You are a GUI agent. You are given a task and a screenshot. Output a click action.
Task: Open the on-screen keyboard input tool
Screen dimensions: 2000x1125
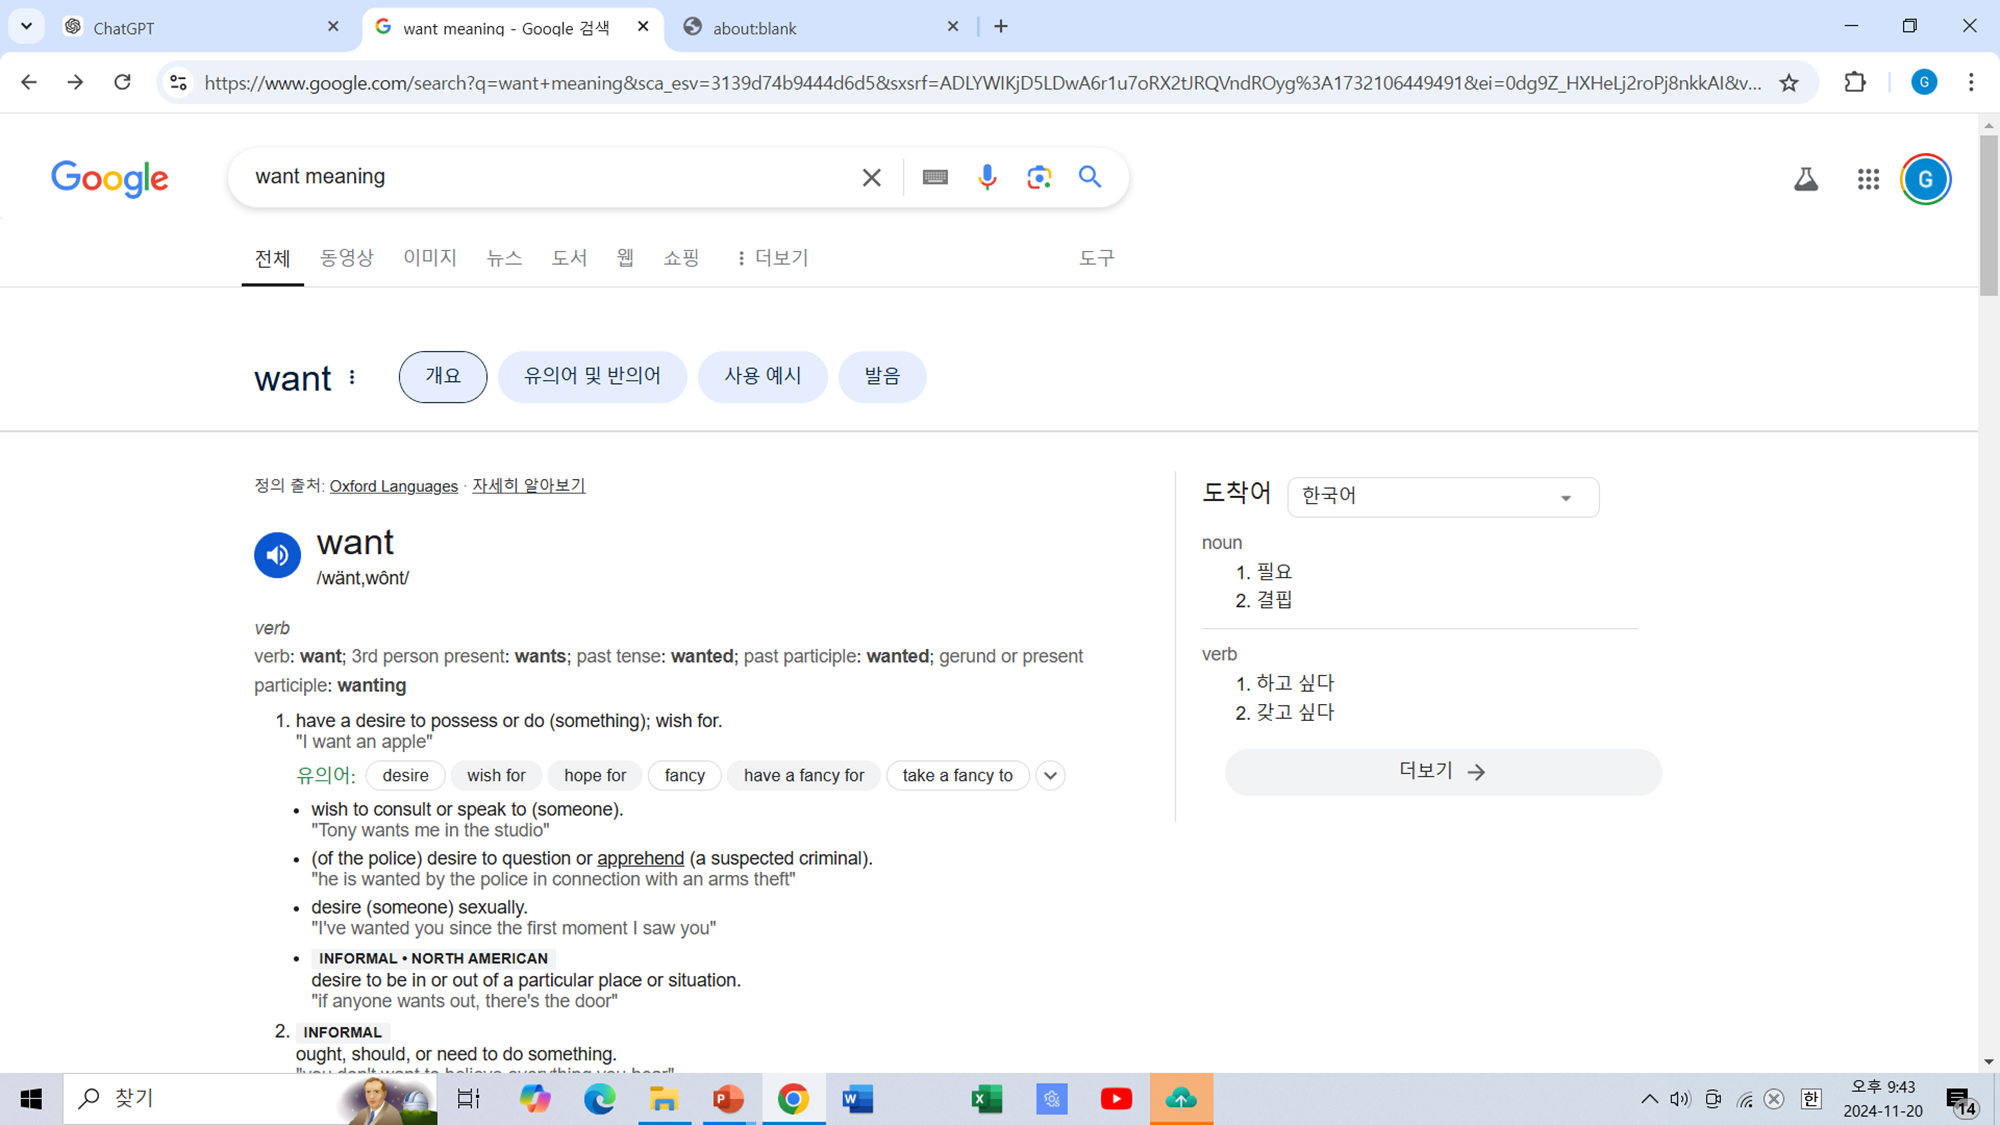pyautogui.click(x=935, y=177)
